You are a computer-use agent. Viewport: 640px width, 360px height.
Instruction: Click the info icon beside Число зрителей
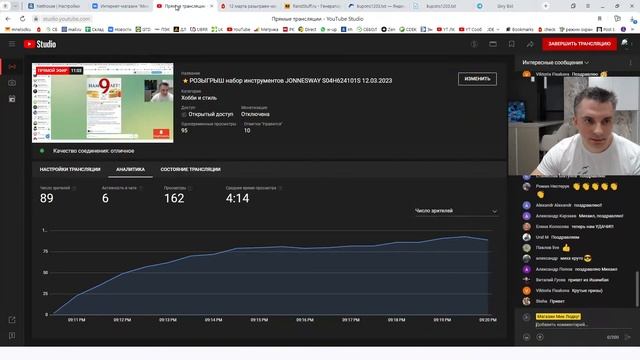[74, 188]
